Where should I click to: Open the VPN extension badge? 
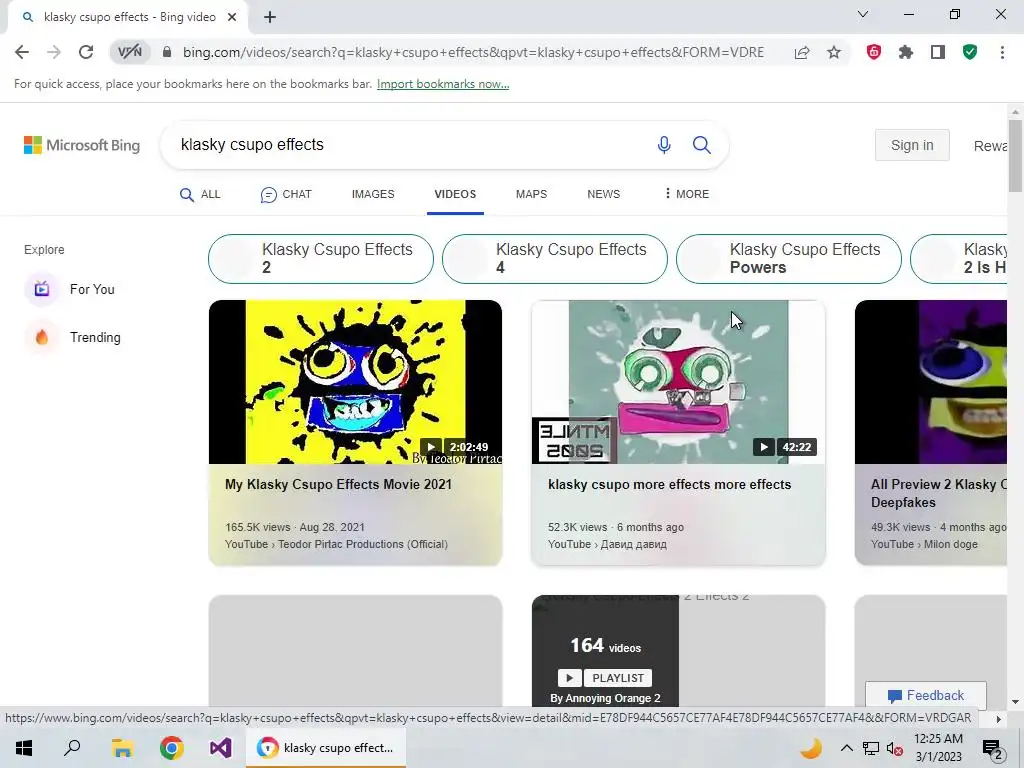tap(129, 52)
